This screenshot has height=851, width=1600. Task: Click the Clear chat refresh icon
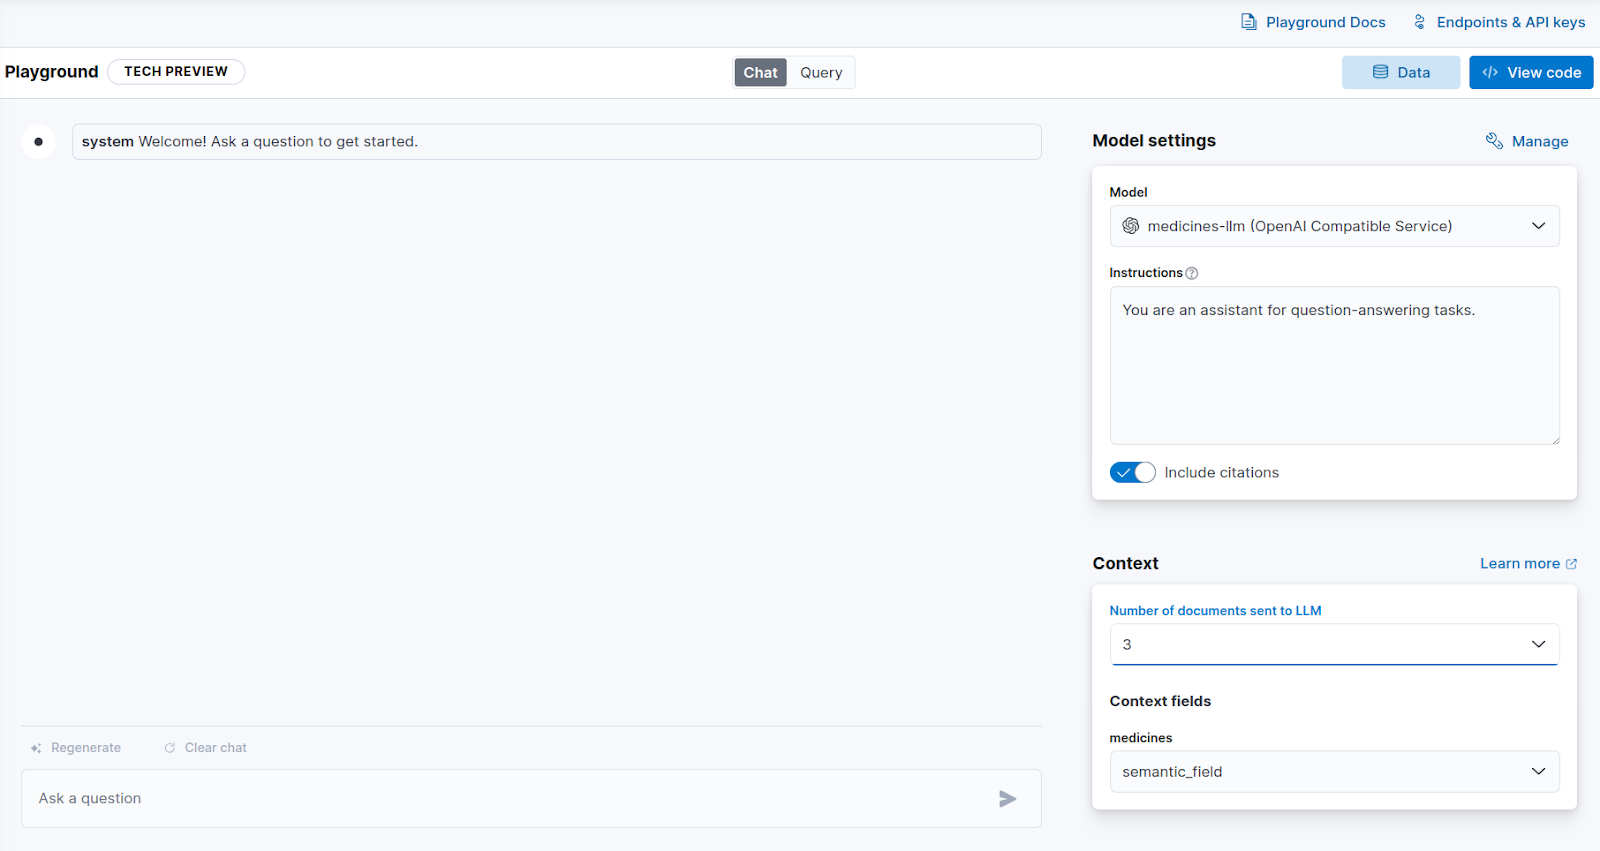click(170, 748)
